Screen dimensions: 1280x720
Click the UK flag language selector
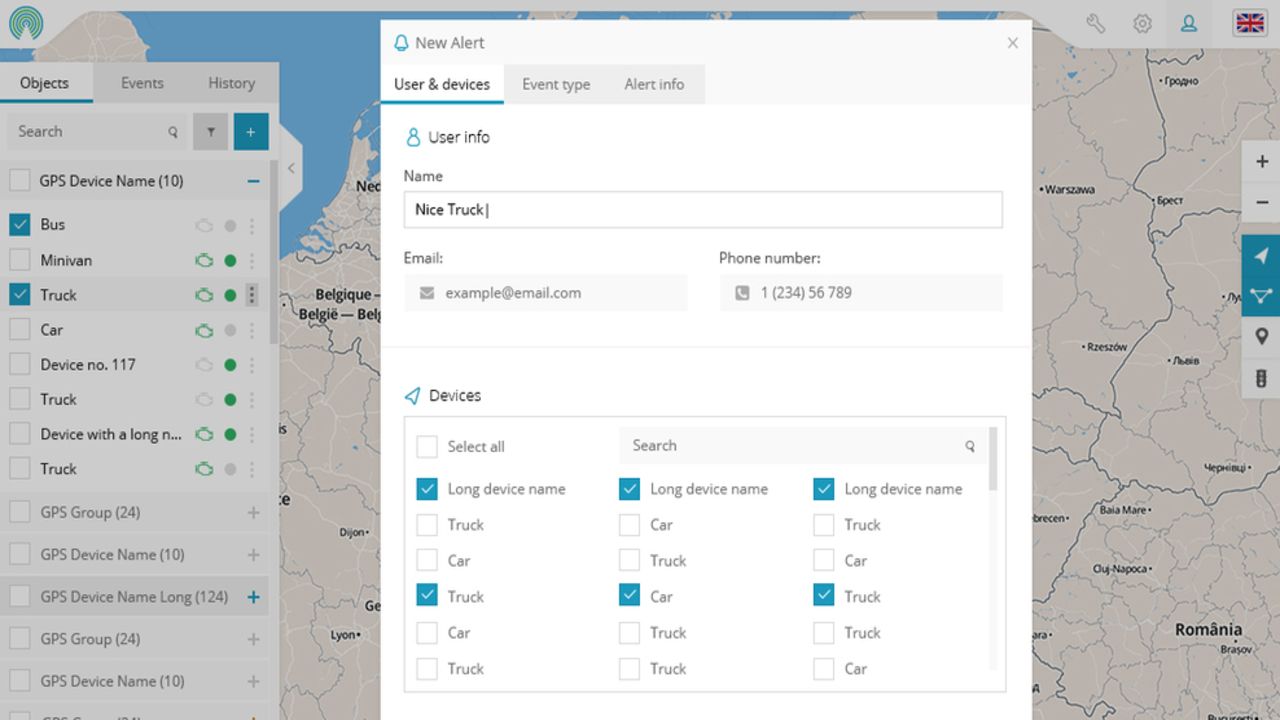coord(1250,23)
